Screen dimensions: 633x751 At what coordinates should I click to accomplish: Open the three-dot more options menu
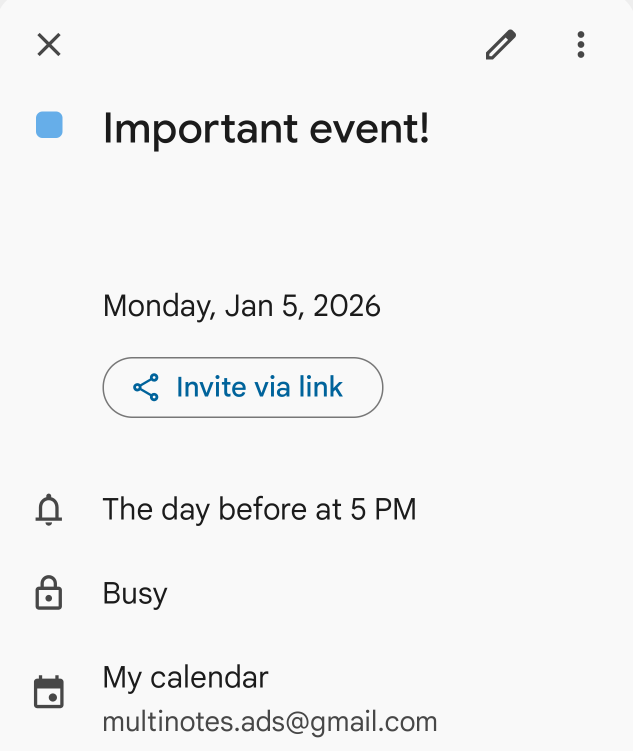coord(581,45)
